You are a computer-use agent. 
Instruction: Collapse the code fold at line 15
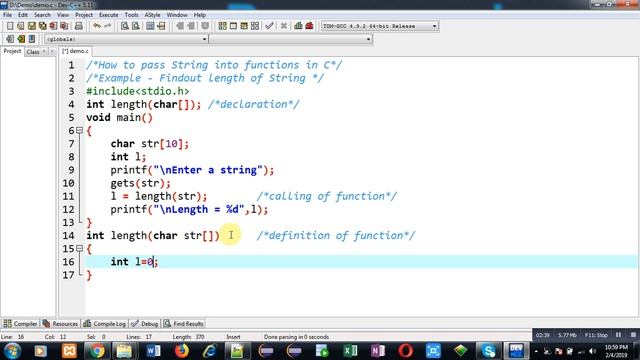coord(79,248)
